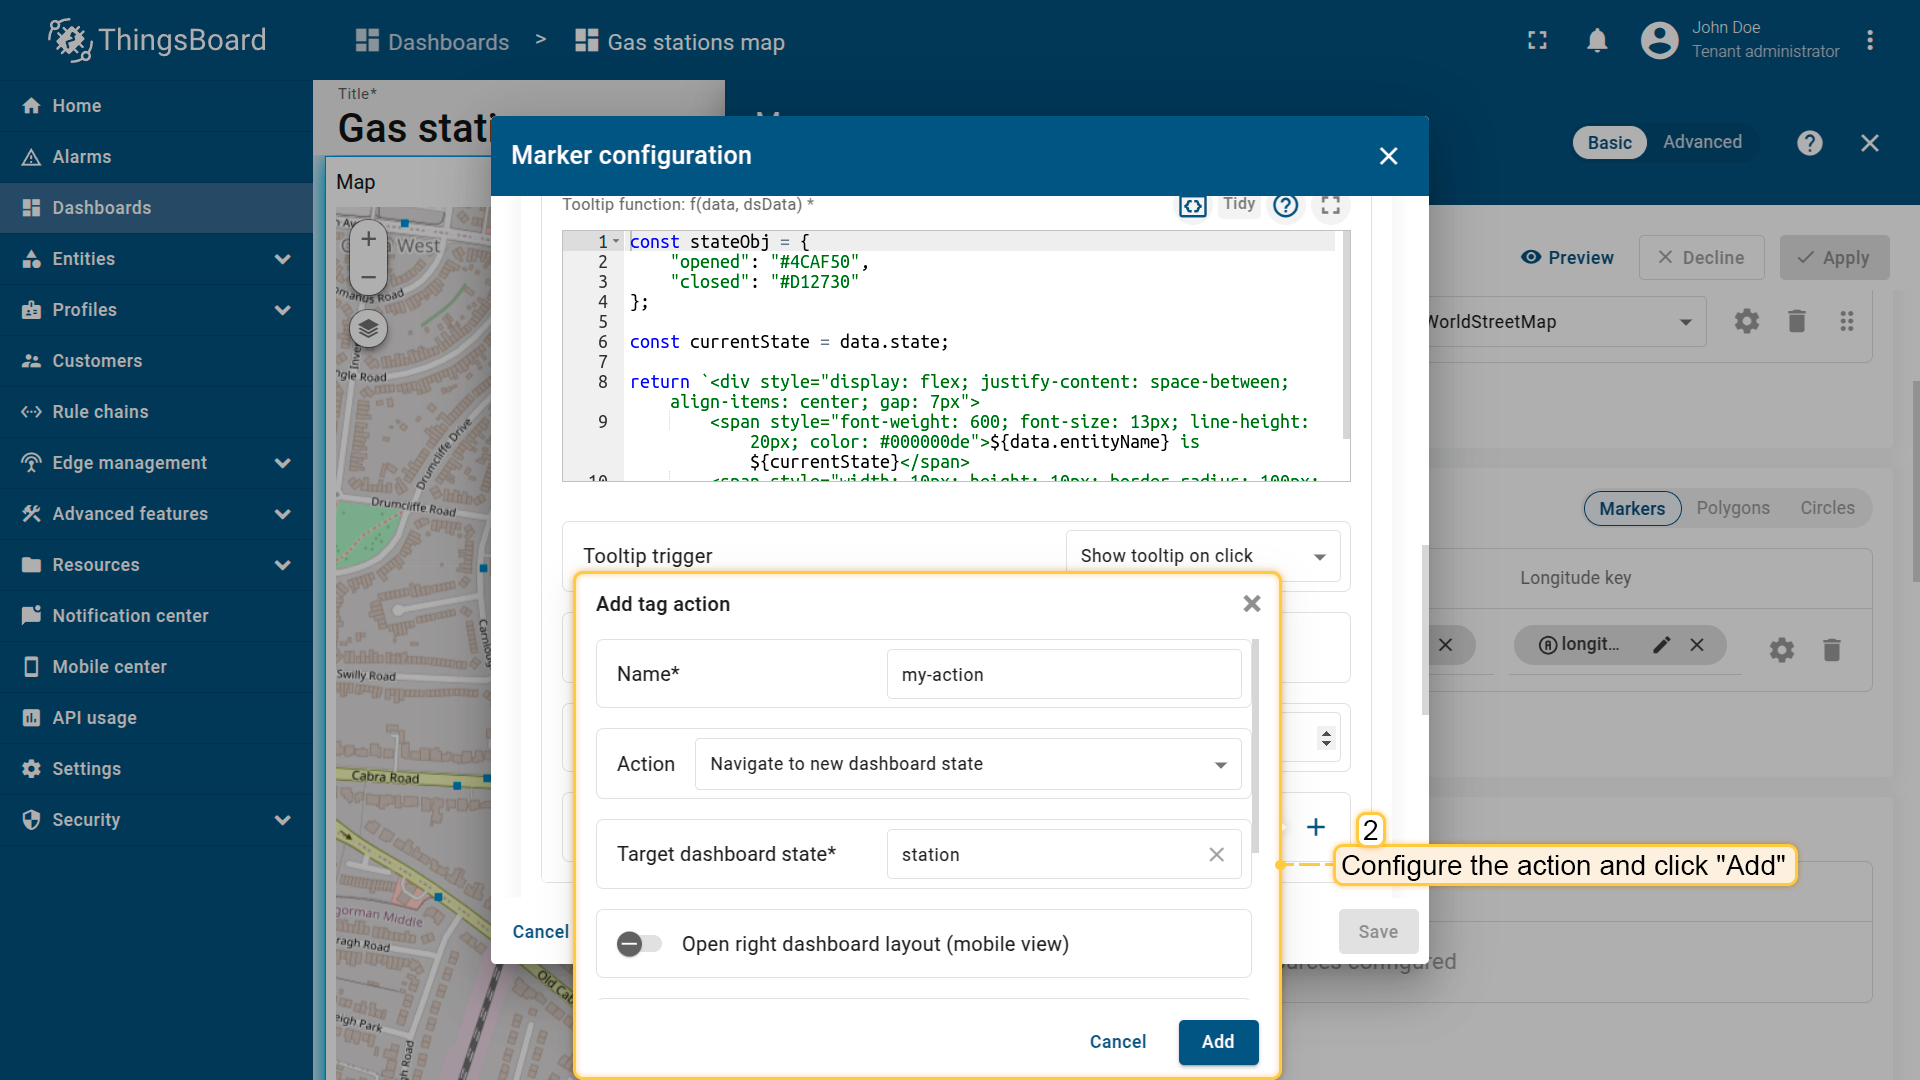Click the map layers icon
1920x1080 pixels.
368,328
